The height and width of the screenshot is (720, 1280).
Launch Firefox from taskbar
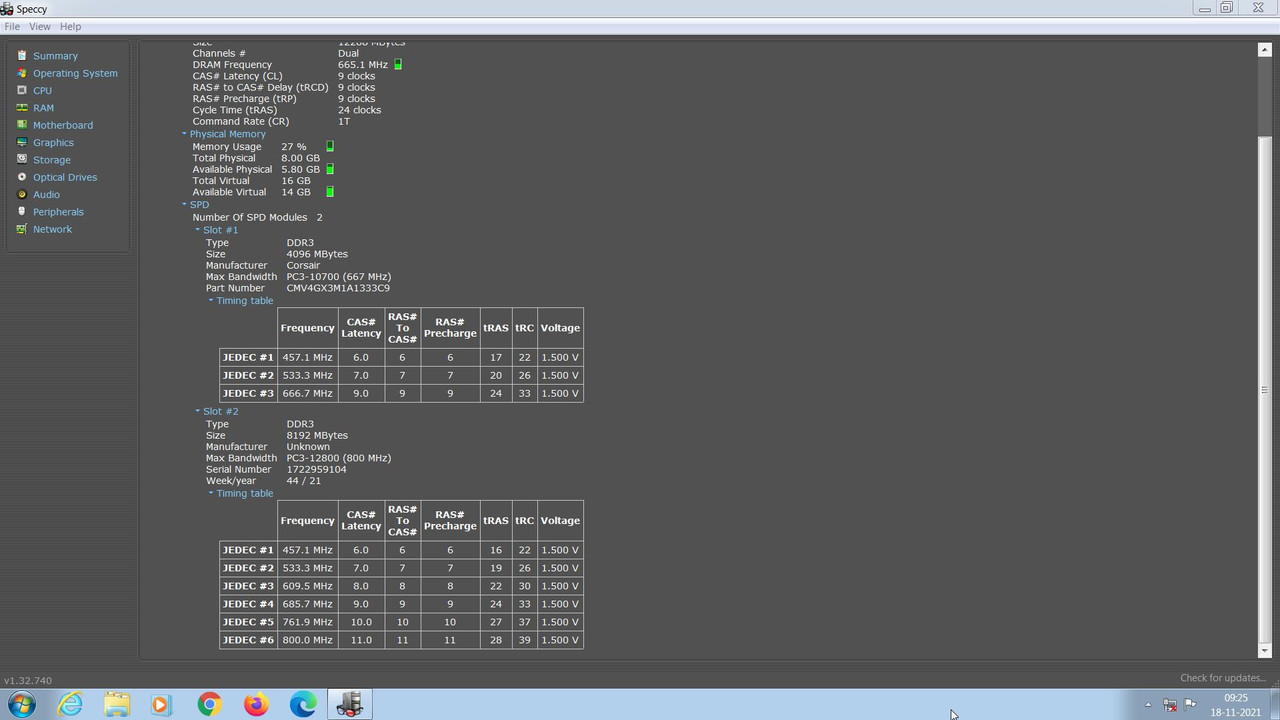pos(256,704)
